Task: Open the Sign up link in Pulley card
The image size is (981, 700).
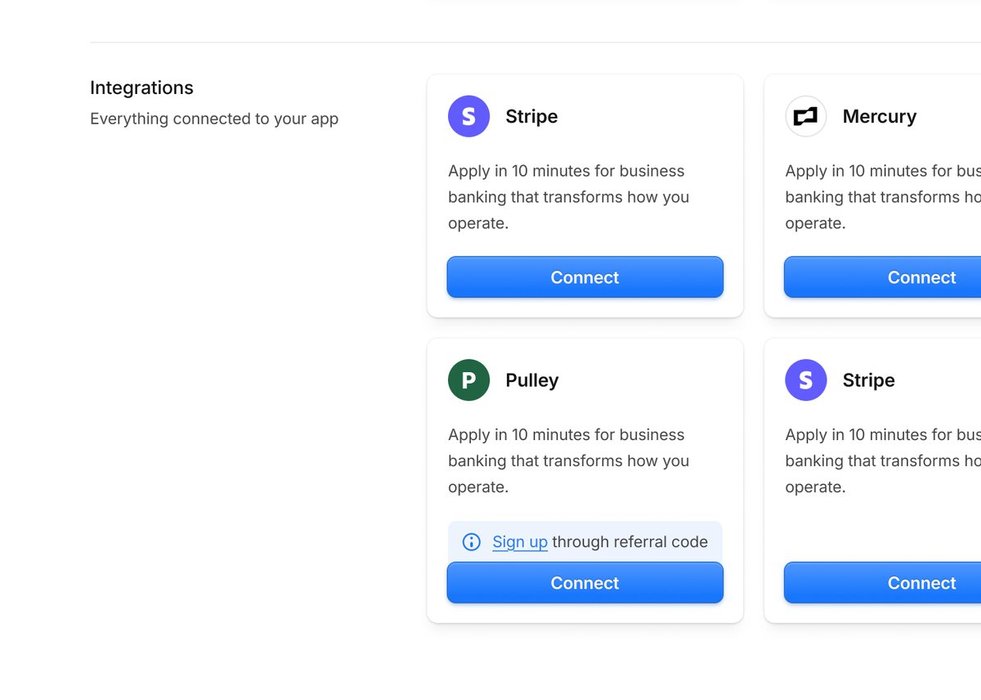Action: tap(520, 542)
